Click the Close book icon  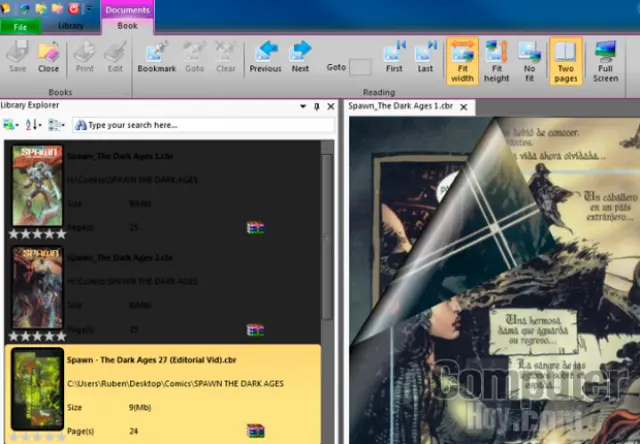[x=48, y=55]
